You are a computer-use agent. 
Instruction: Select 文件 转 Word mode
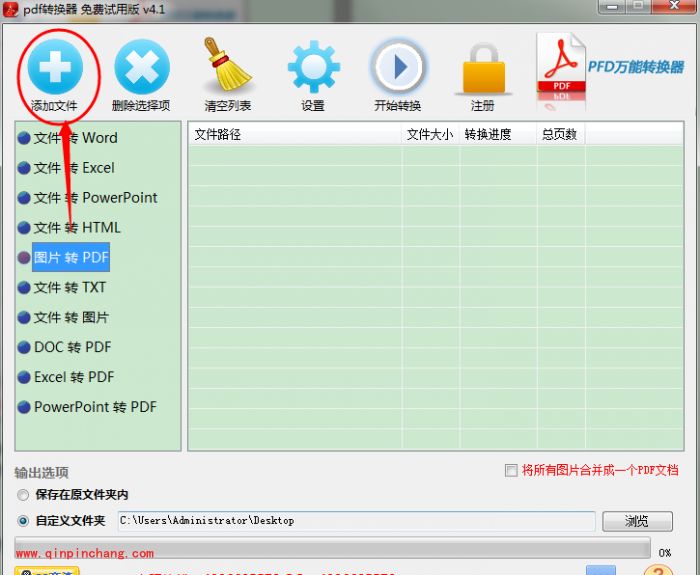(x=67, y=138)
